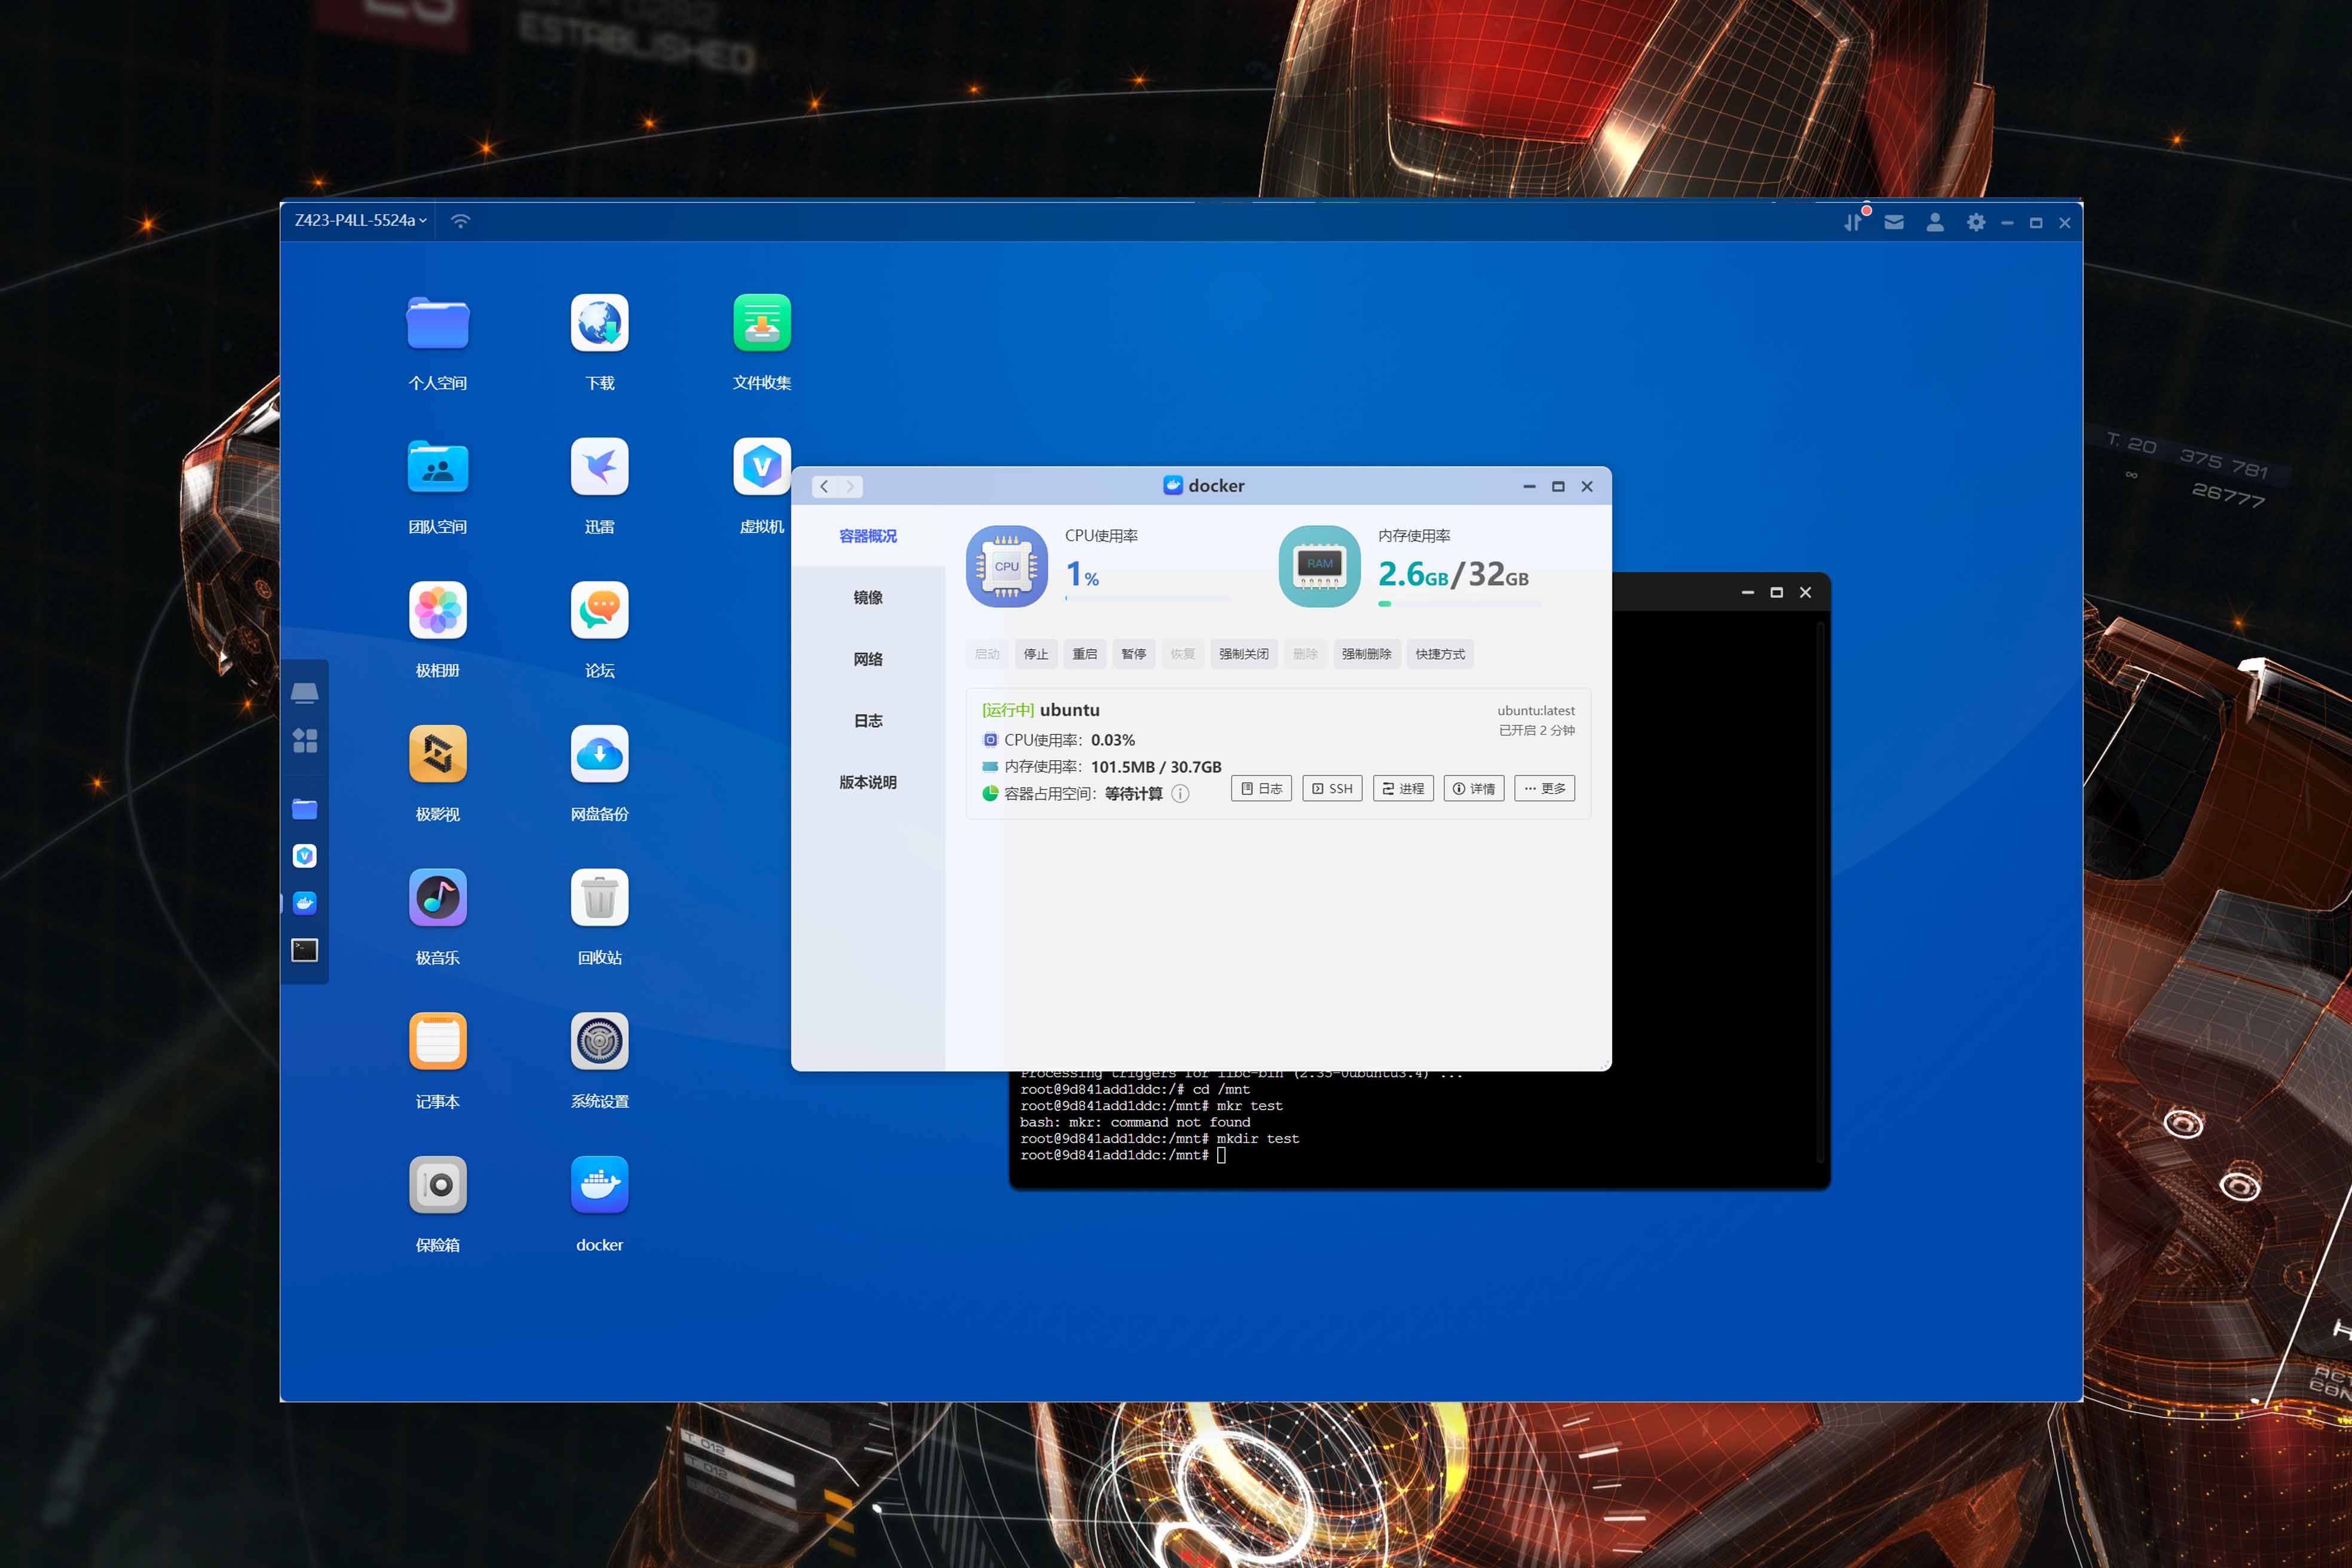Open SSH for the ubuntu container
This screenshot has width=2352, height=1568.
tap(1332, 788)
